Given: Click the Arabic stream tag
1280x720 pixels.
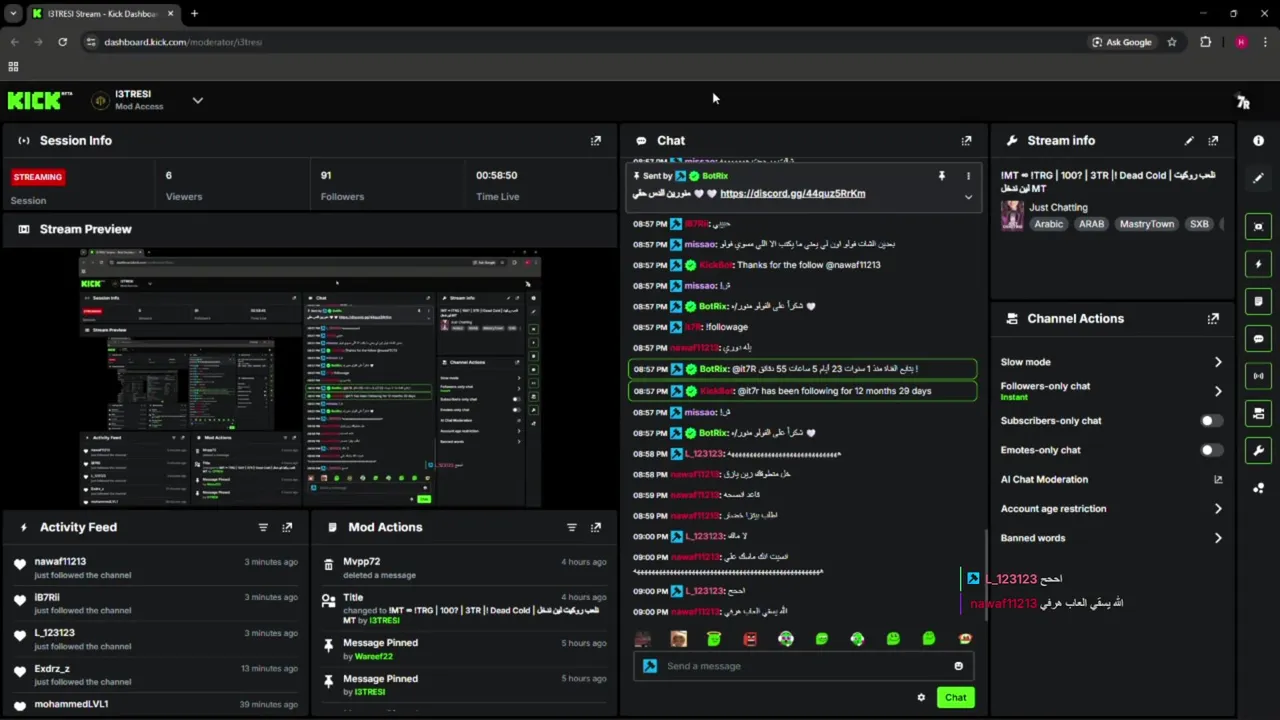Looking at the screenshot, I should [x=1048, y=224].
